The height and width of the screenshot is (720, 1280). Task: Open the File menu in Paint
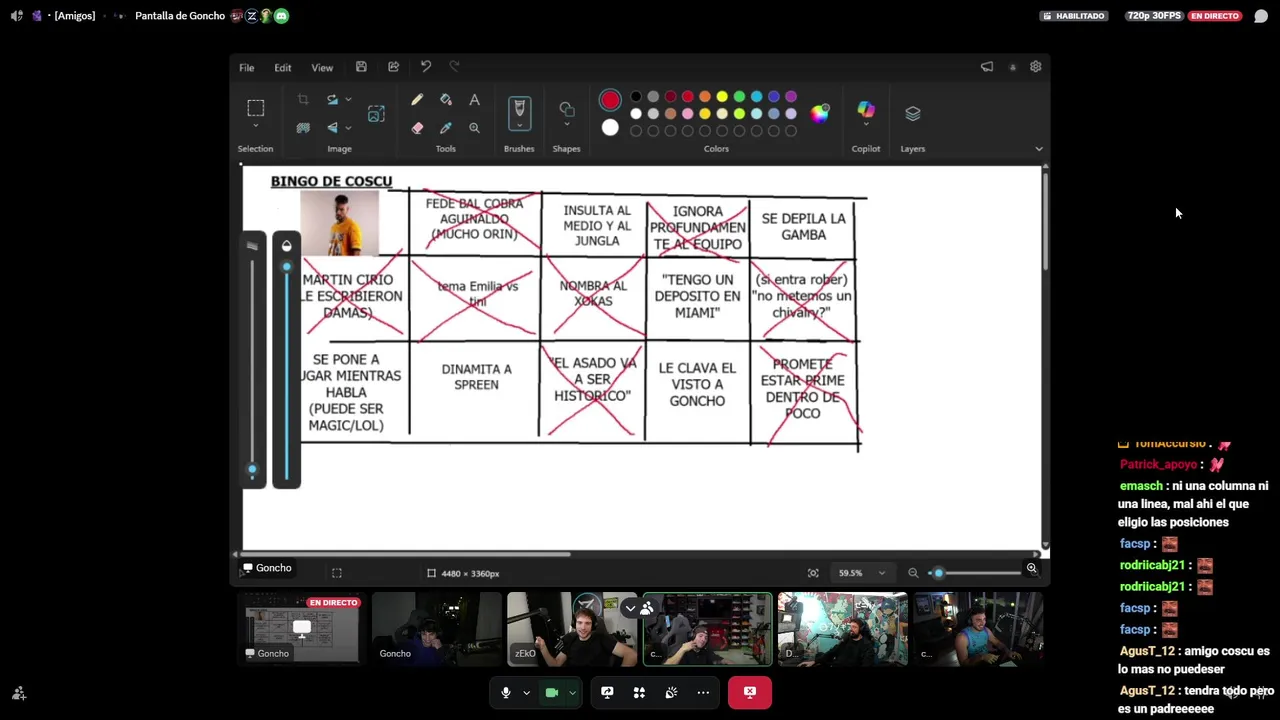[246, 67]
